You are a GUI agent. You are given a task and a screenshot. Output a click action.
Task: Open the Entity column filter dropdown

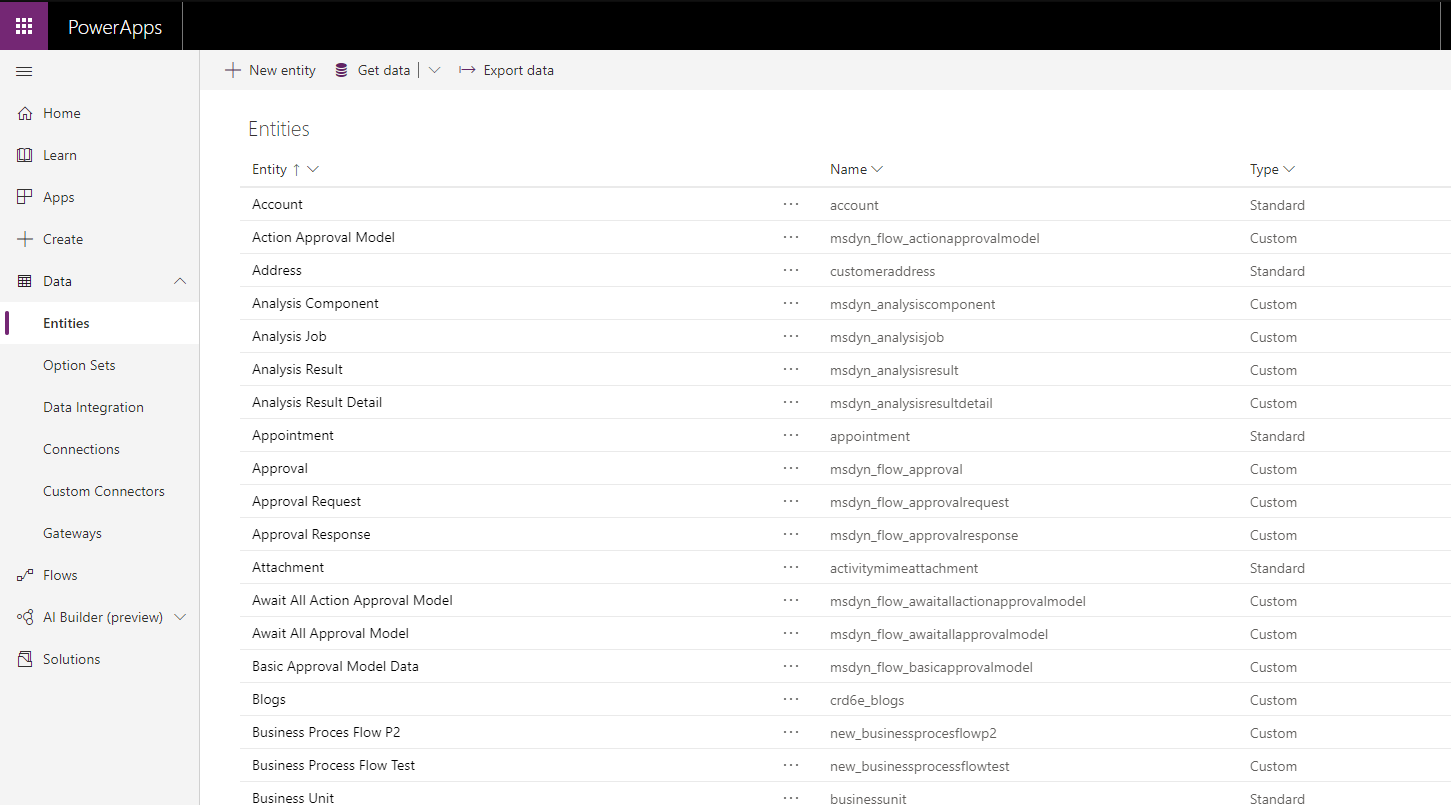313,170
